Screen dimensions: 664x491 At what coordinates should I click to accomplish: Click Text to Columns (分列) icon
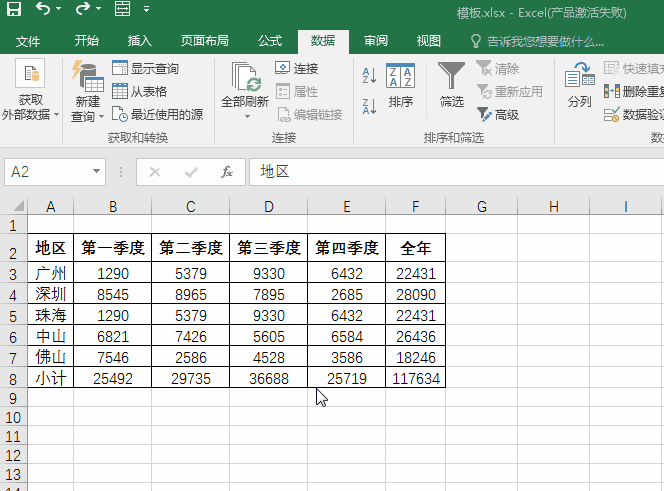tap(579, 78)
